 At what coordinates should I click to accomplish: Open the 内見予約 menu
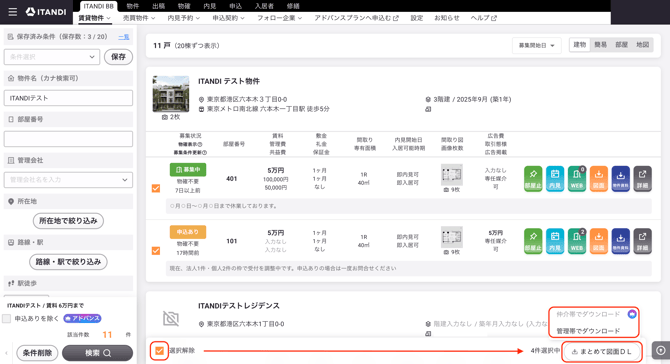183,18
